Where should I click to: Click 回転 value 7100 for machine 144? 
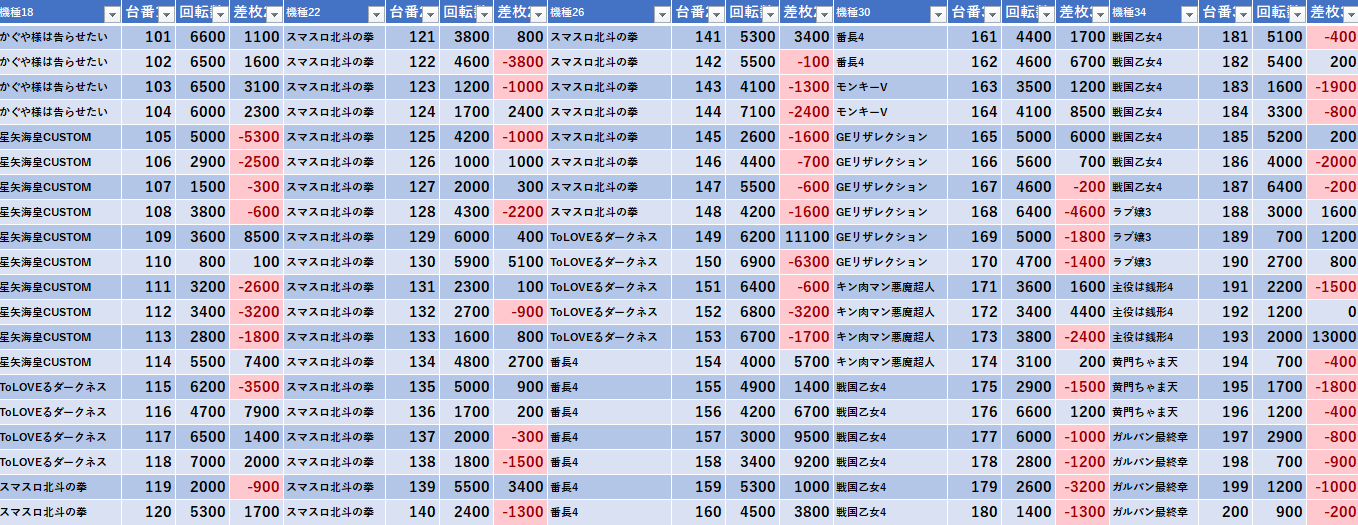752,112
